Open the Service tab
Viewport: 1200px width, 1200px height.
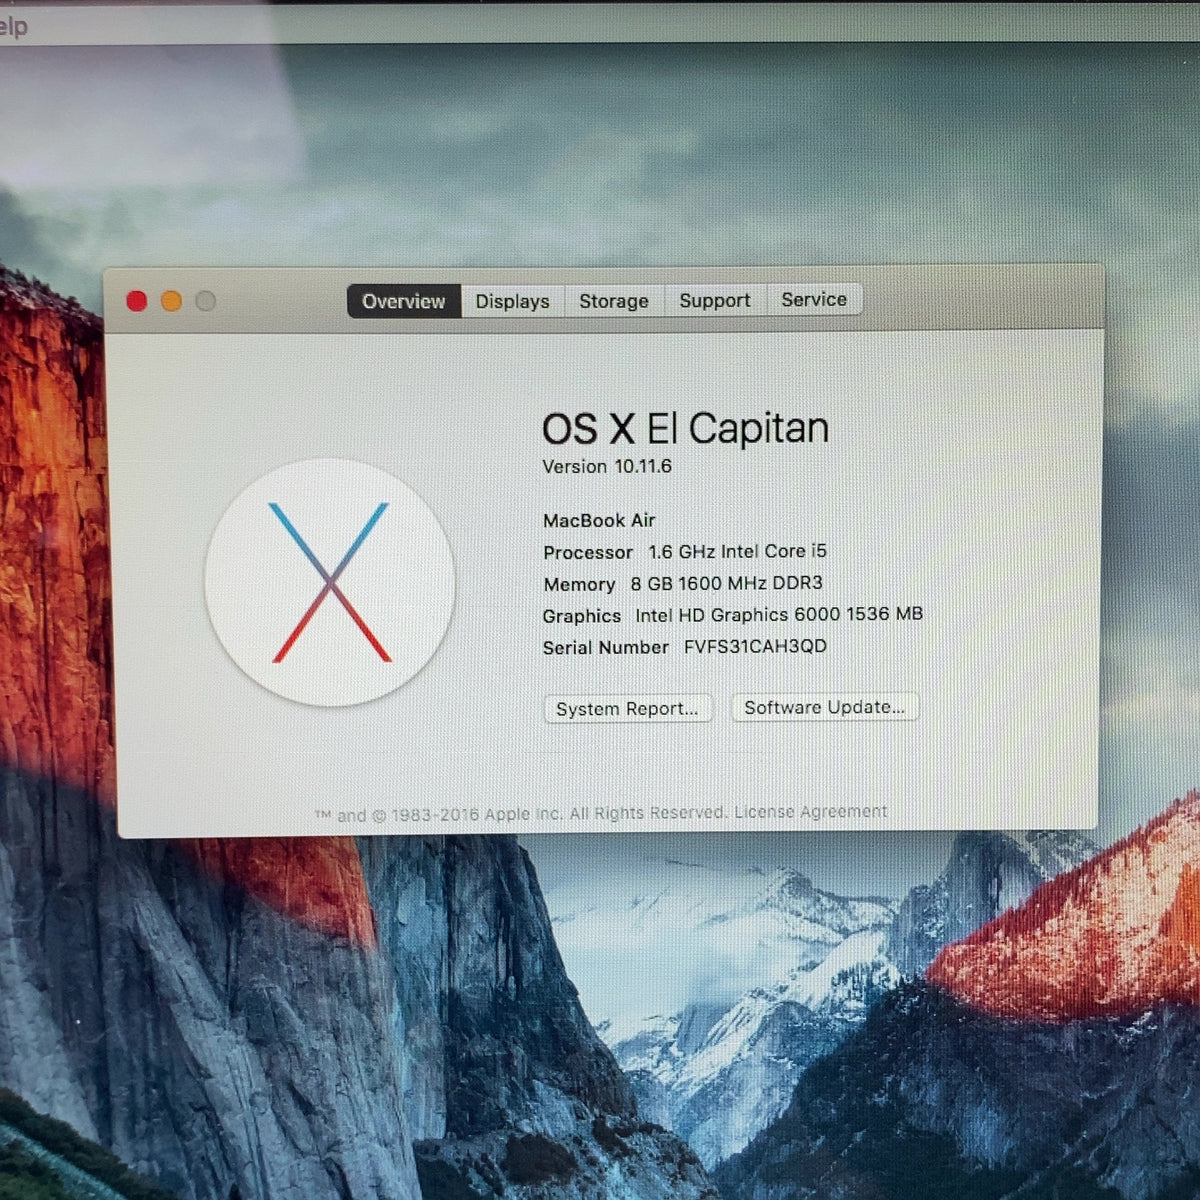pos(814,299)
